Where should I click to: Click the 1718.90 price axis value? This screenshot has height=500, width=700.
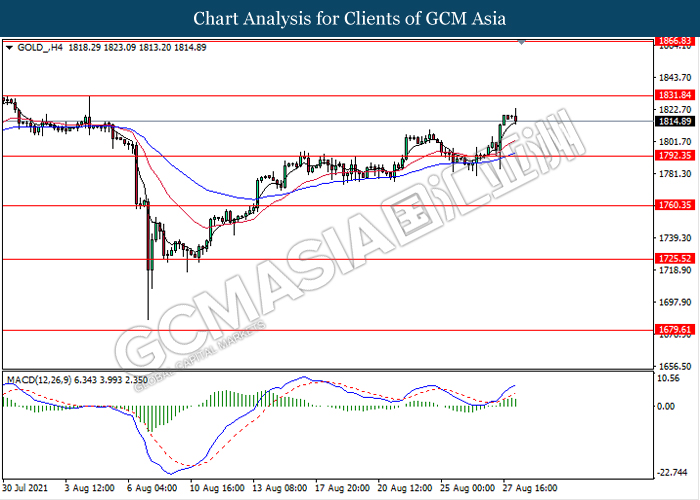pyautogui.click(x=675, y=270)
